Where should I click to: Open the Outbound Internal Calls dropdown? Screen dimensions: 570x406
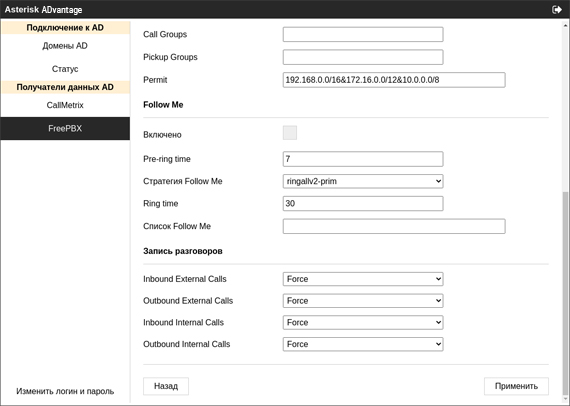(x=363, y=344)
